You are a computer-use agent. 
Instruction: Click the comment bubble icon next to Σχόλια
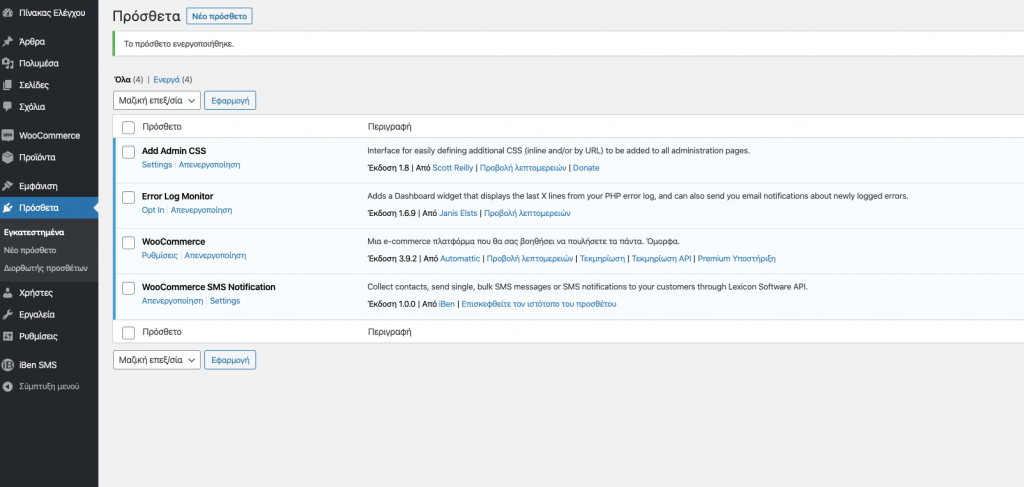click(x=7, y=106)
